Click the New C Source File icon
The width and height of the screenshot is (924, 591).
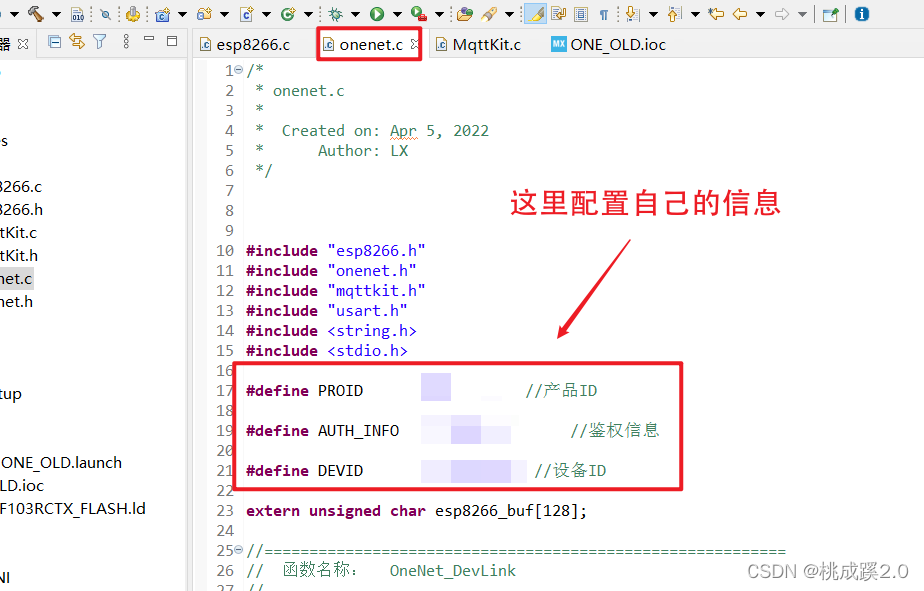(247, 14)
